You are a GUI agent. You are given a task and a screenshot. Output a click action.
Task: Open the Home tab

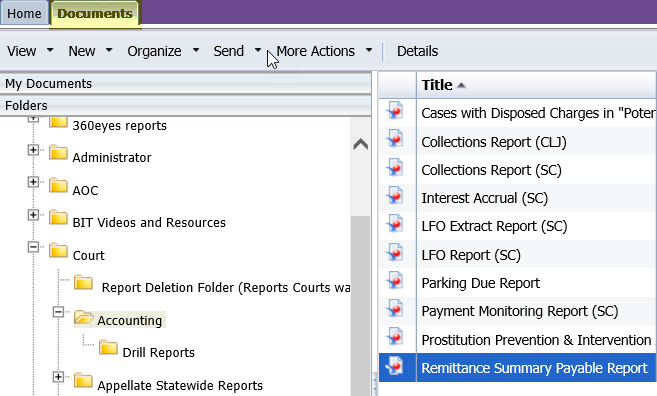tap(24, 13)
